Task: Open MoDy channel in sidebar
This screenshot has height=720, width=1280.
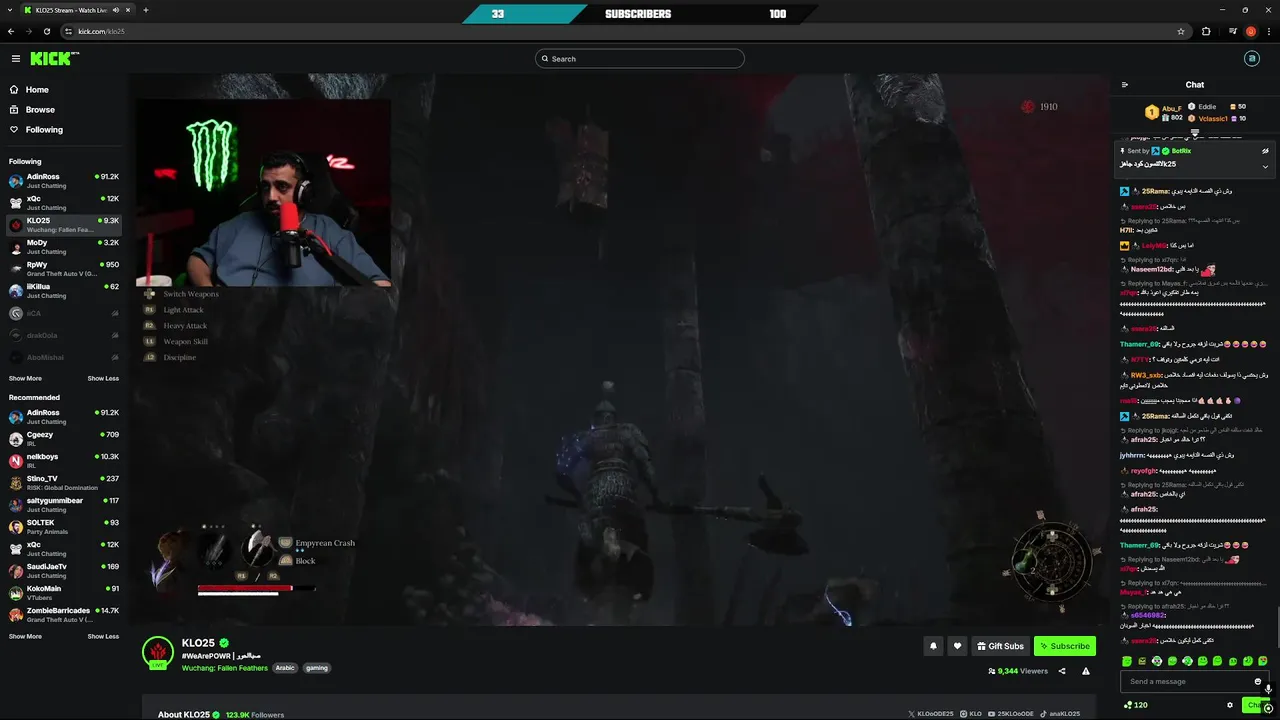Action: [x=64, y=246]
